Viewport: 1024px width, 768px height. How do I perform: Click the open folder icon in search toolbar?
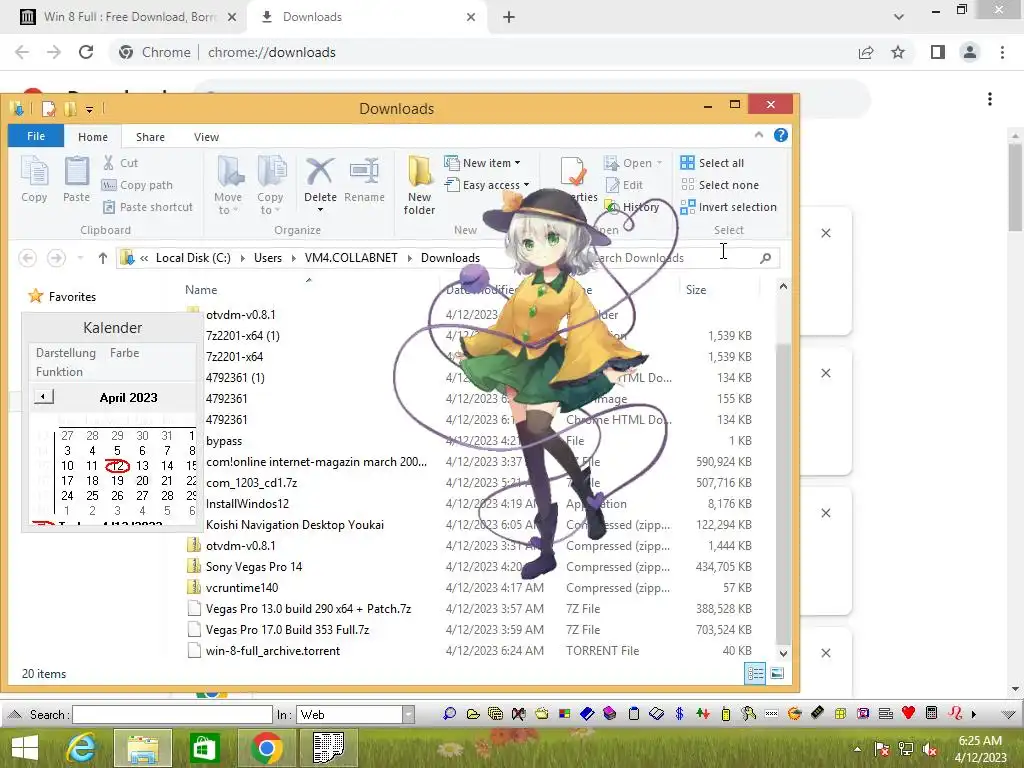click(x=473, y=714)
